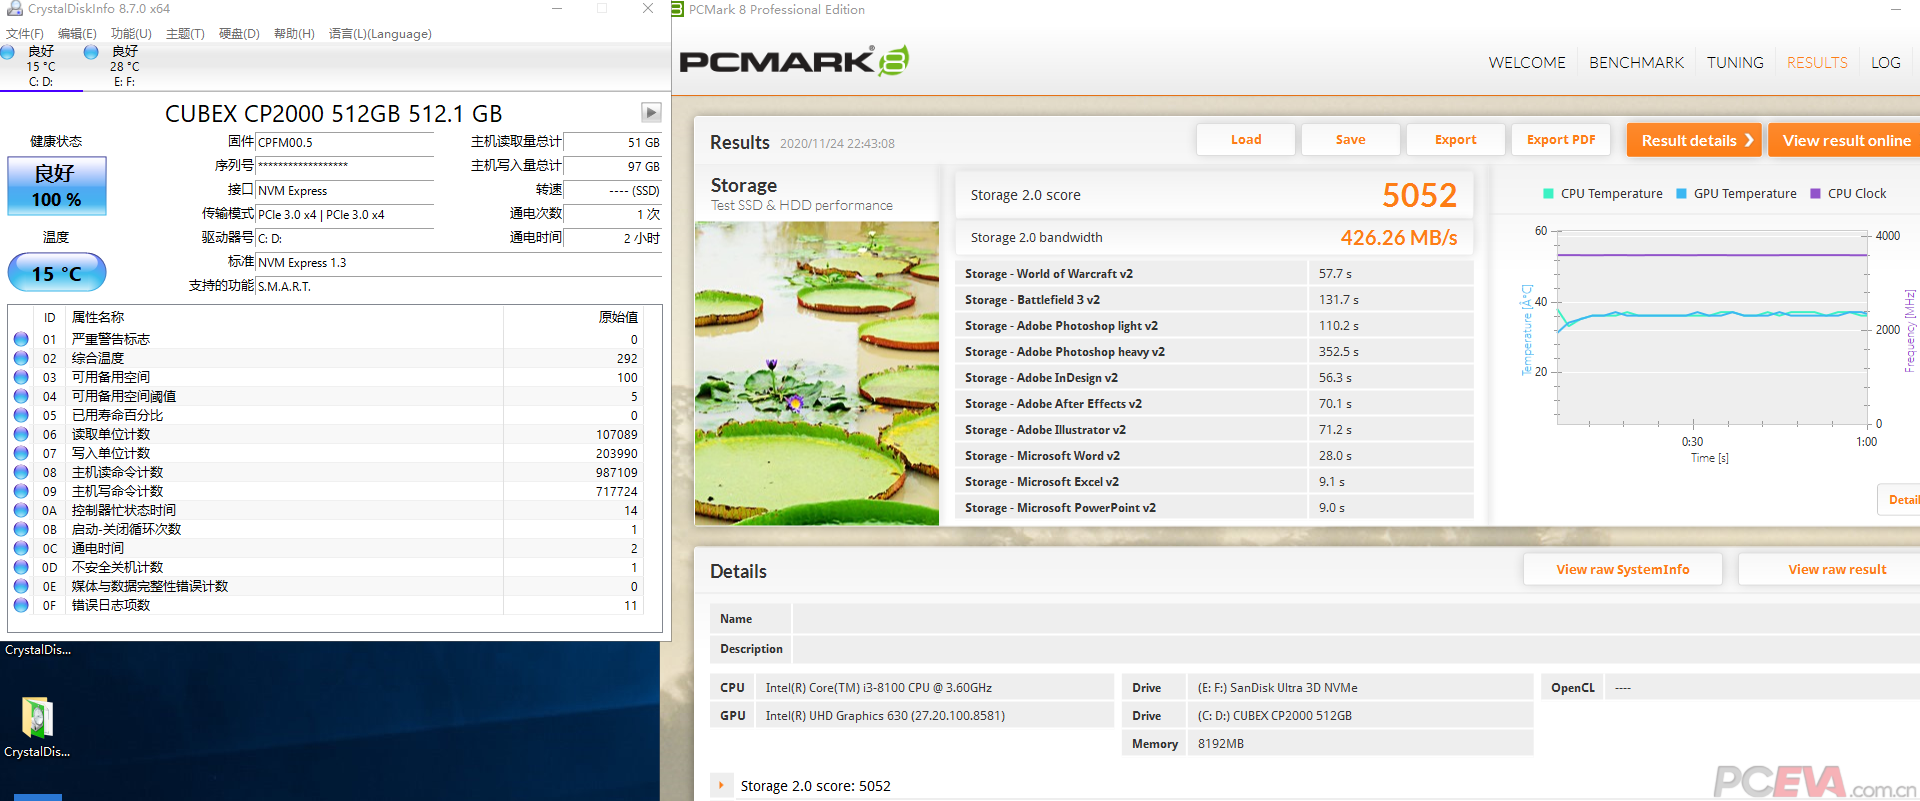Viewport: 1920px width, 801px height.
Task: Open the 主题(T) menu
Action: [x=185, y=34]
